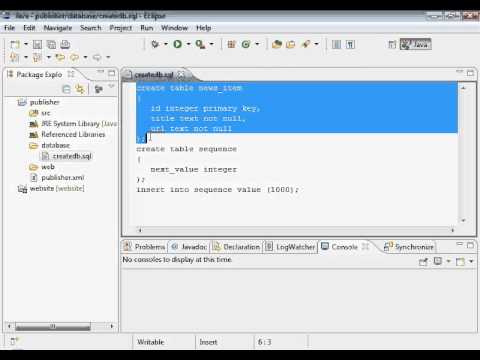Click the Last Edit Location icon

pyautogui.click(x=60, y=57)
